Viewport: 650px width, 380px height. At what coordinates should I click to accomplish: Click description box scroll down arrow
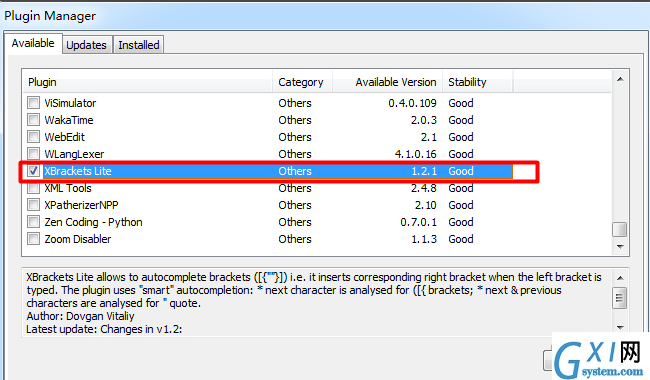tap(620, 327)
